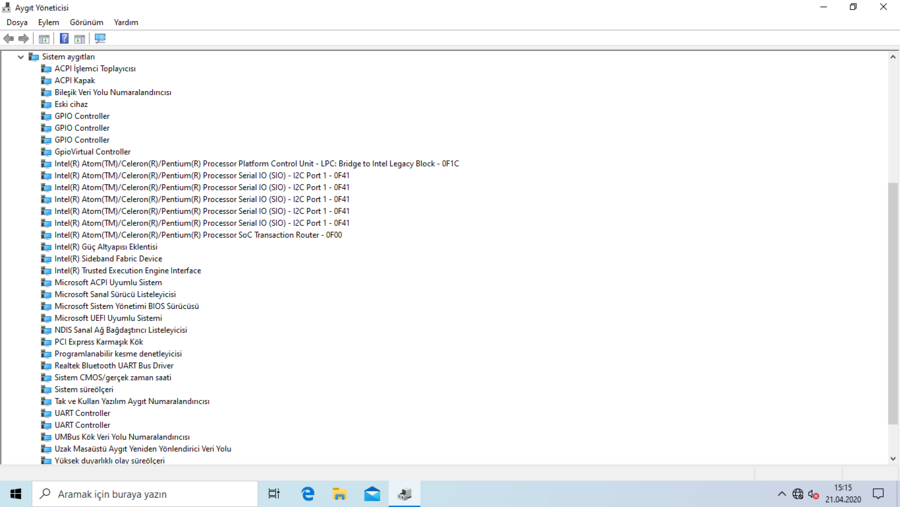Select the GpioVirtual Controller device

[92, 152]
